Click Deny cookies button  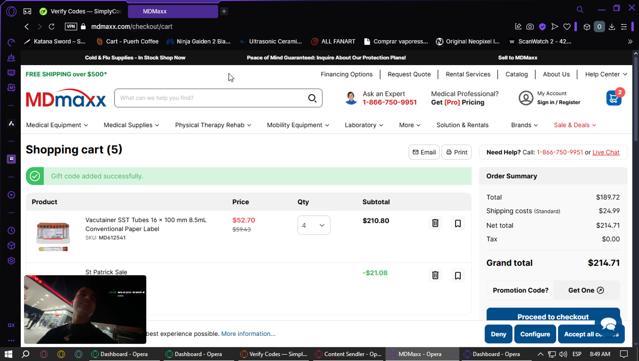click(x=498, y=334)
